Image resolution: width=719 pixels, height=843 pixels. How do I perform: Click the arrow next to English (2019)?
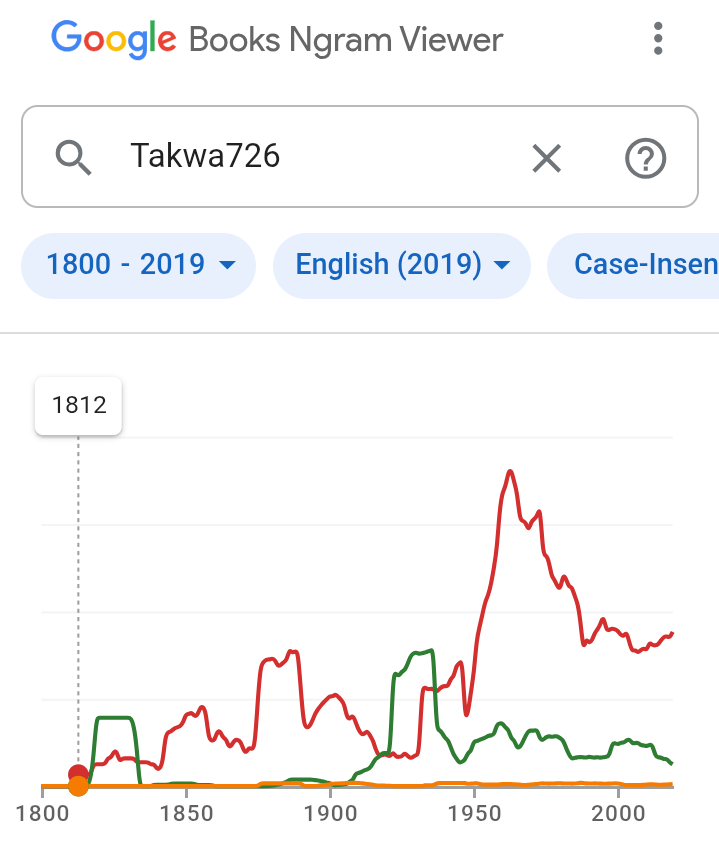click(x=502, y=265)
